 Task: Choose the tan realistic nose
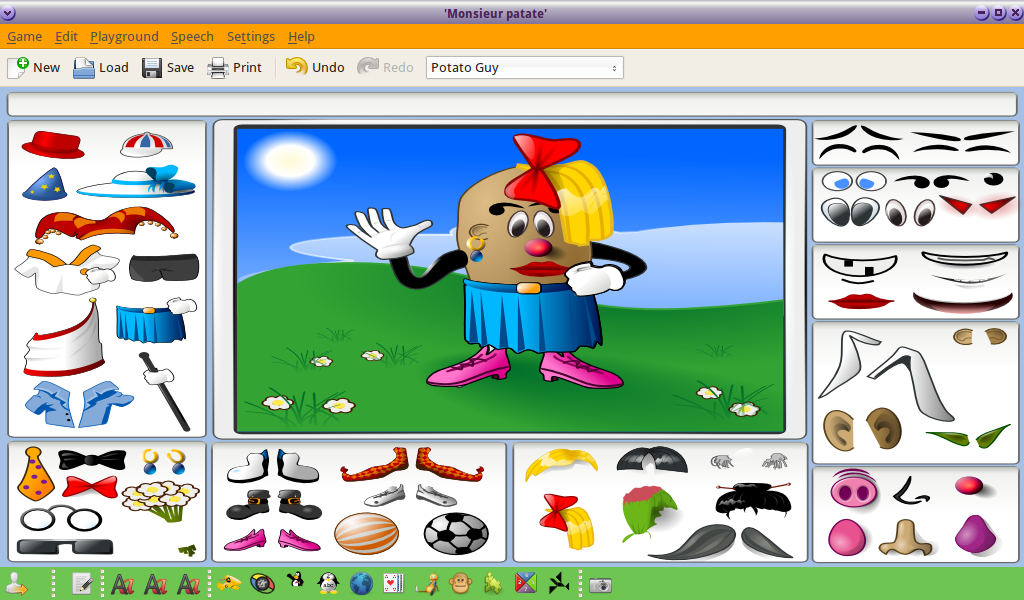pos(905,537)
